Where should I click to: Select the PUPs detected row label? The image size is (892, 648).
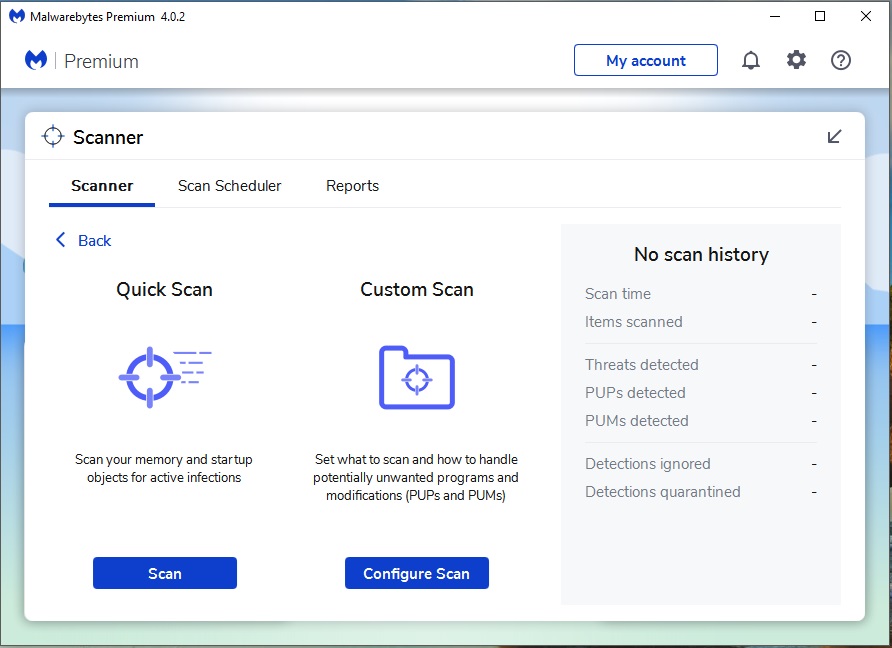click(635, 393)
